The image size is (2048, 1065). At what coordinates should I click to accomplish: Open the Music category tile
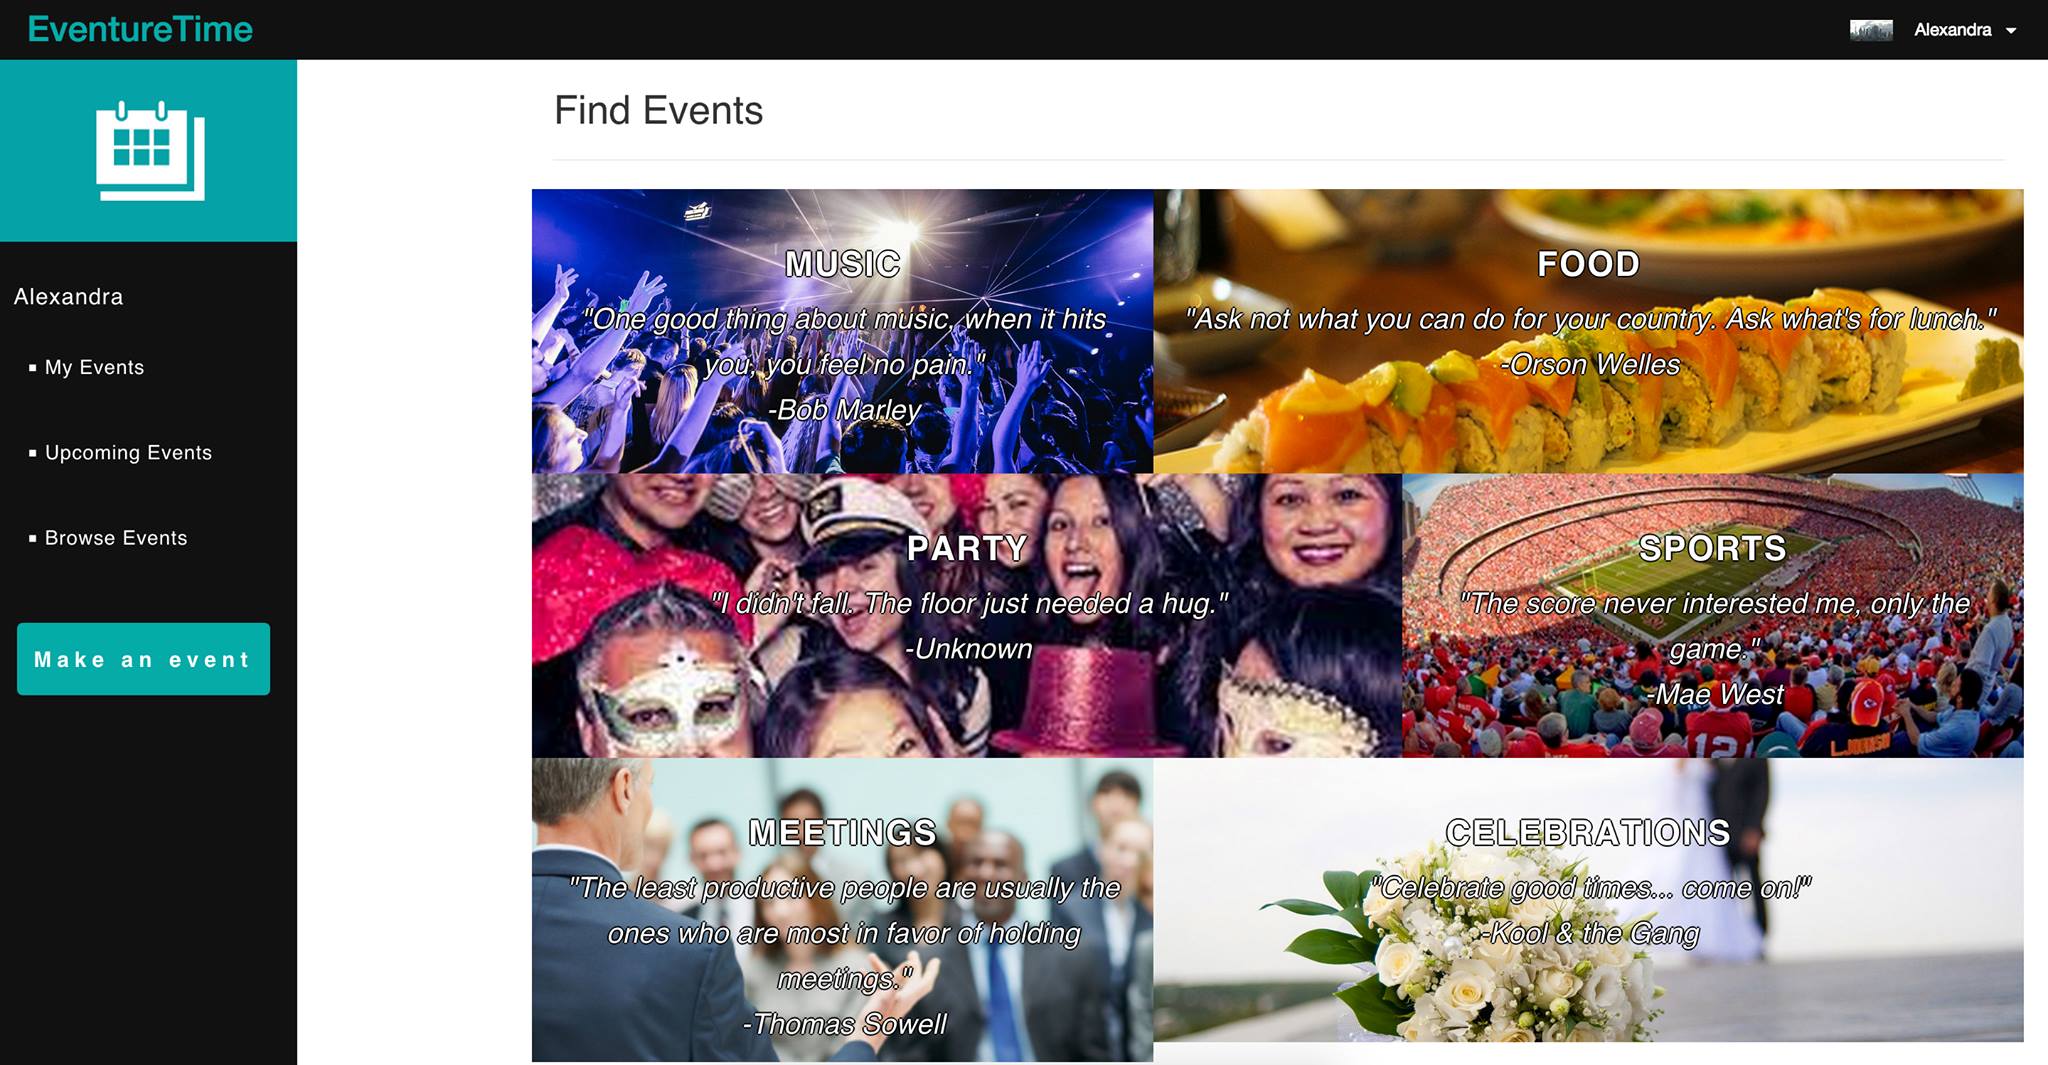click(x=842, y=331)
